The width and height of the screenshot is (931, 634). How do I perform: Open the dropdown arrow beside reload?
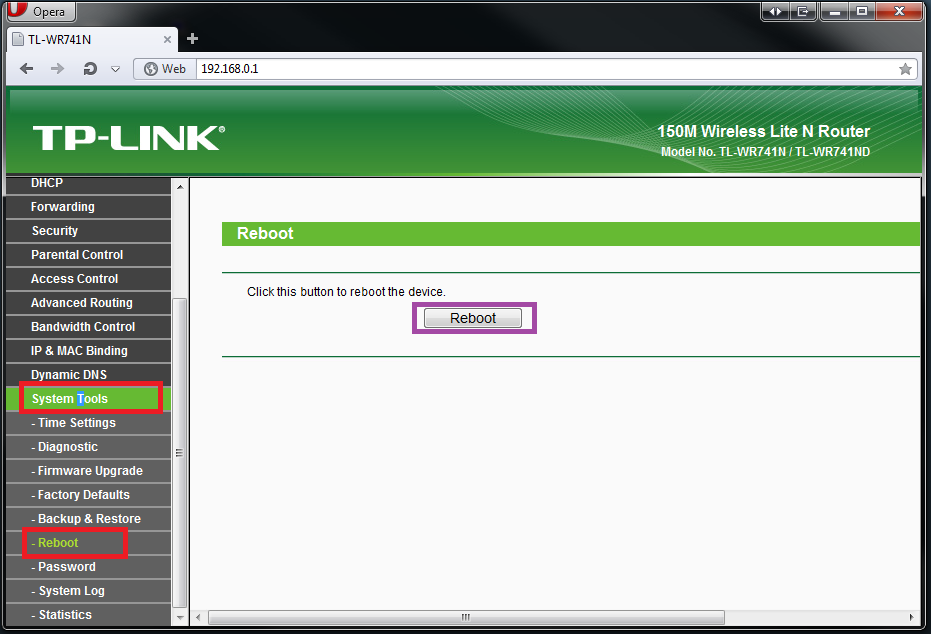pos(115,69)
